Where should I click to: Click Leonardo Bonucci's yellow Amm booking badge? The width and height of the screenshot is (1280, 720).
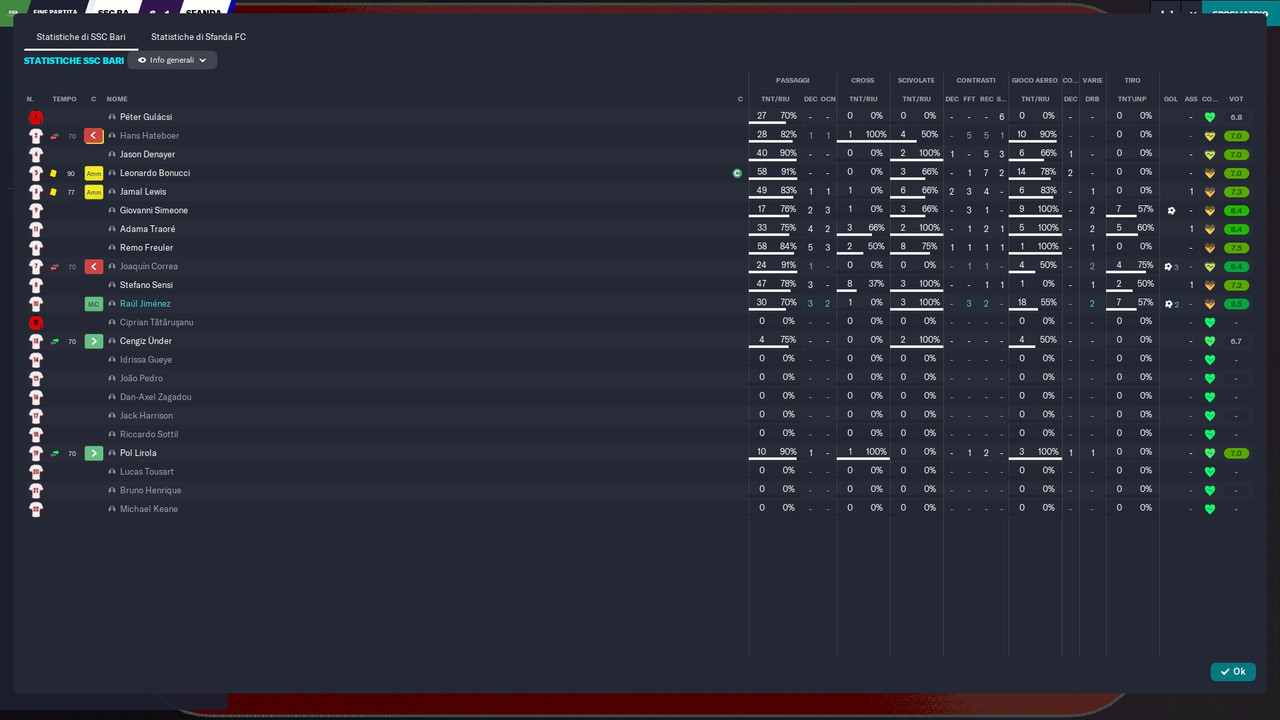point(94,173)
